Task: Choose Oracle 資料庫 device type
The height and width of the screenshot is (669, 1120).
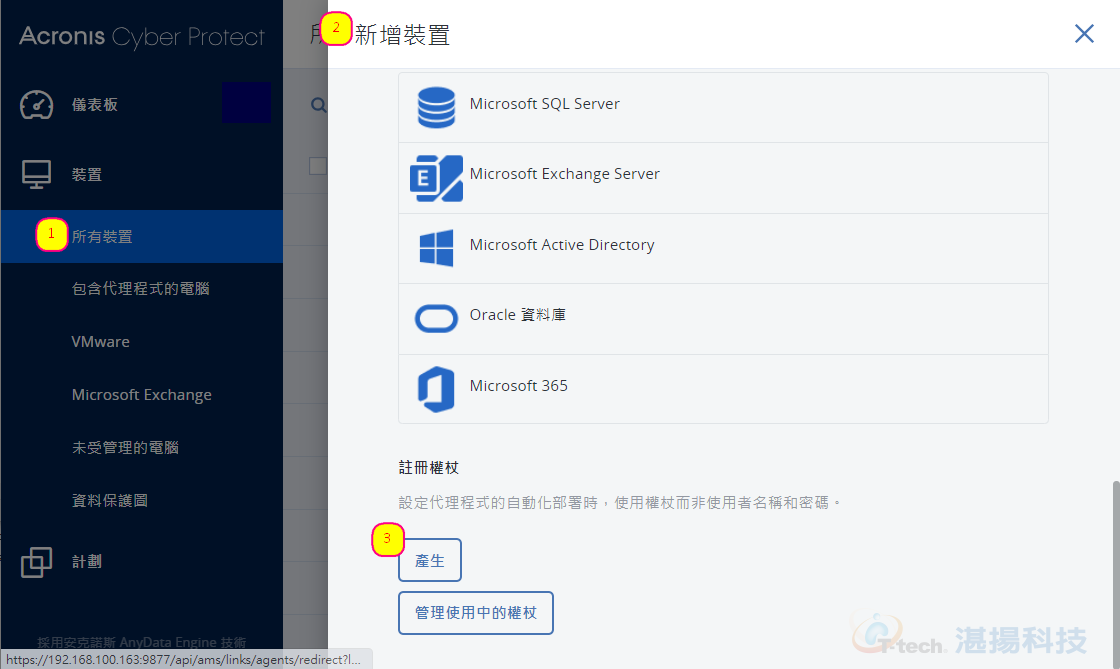Action: click(723, 318)
